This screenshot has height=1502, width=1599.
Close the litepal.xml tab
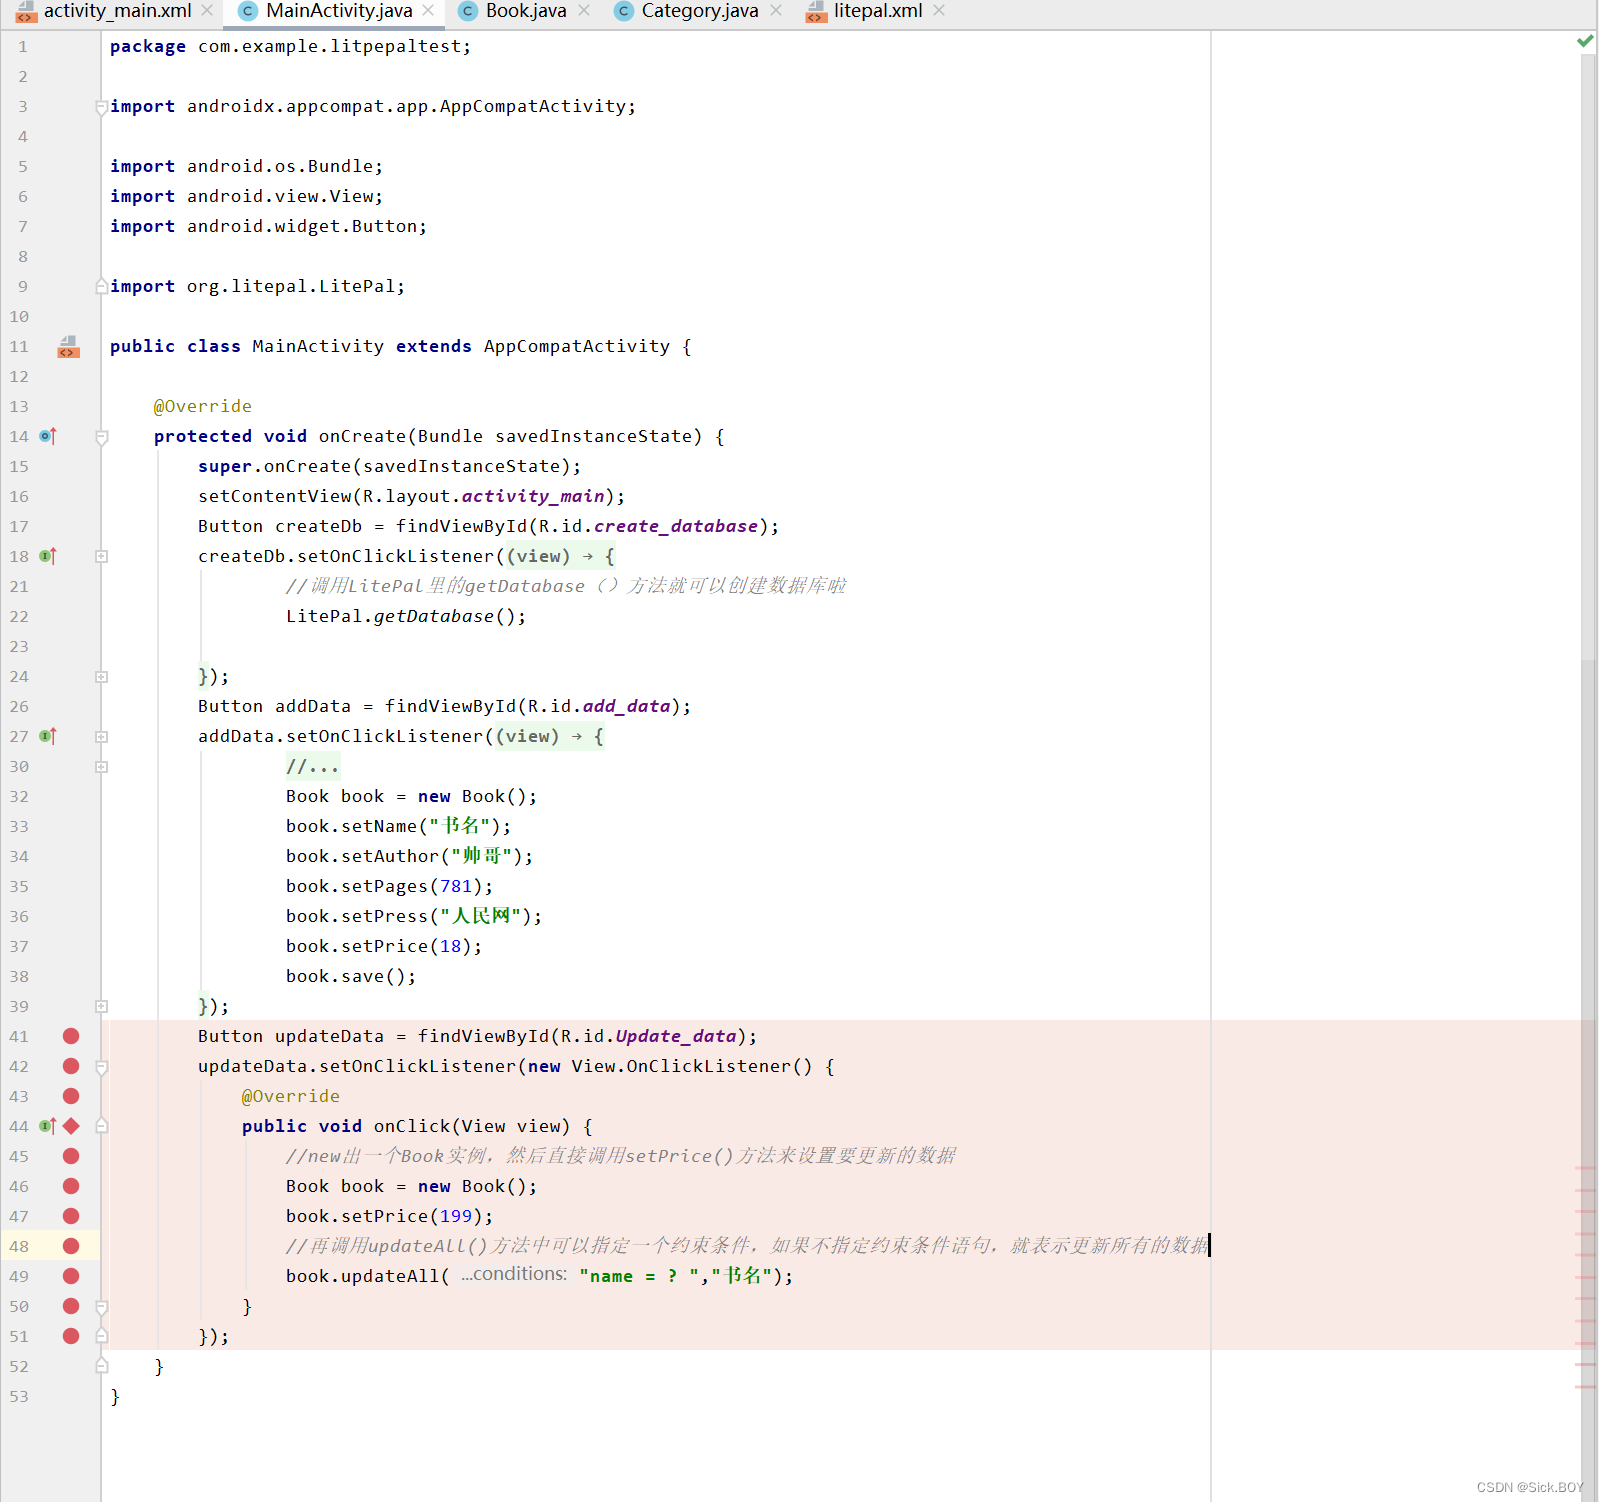(939, 11)
